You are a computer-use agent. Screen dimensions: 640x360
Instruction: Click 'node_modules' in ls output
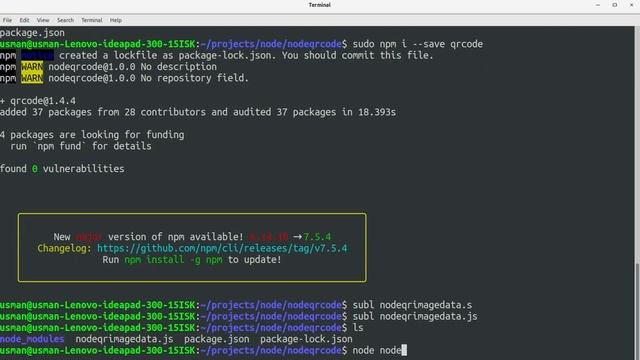click(32, 339)
